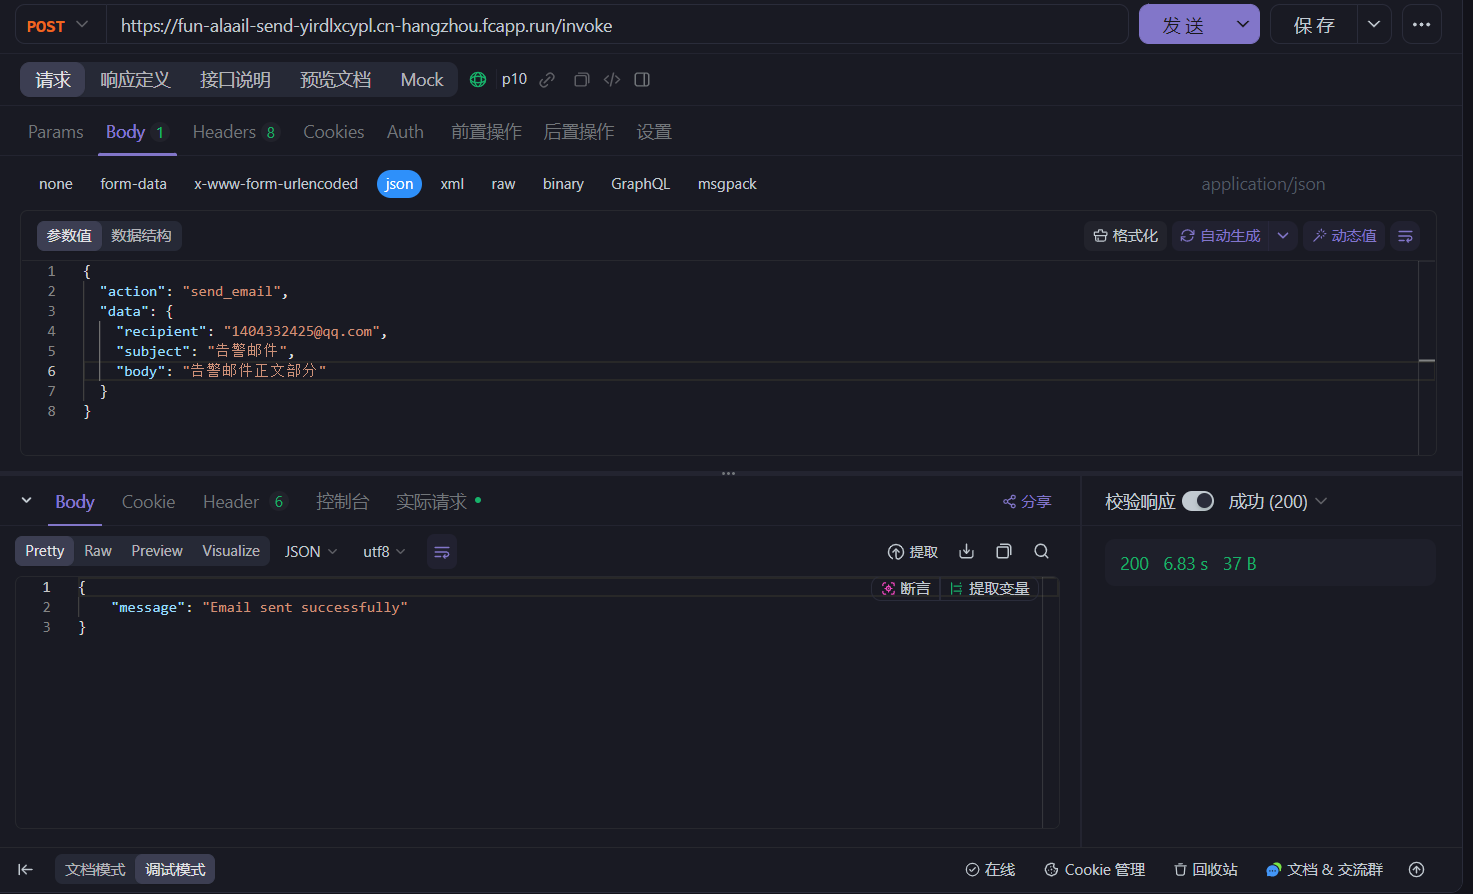Switch response to Raw view
Viewport: 1473px width, 894px height.
click(98, 551)
